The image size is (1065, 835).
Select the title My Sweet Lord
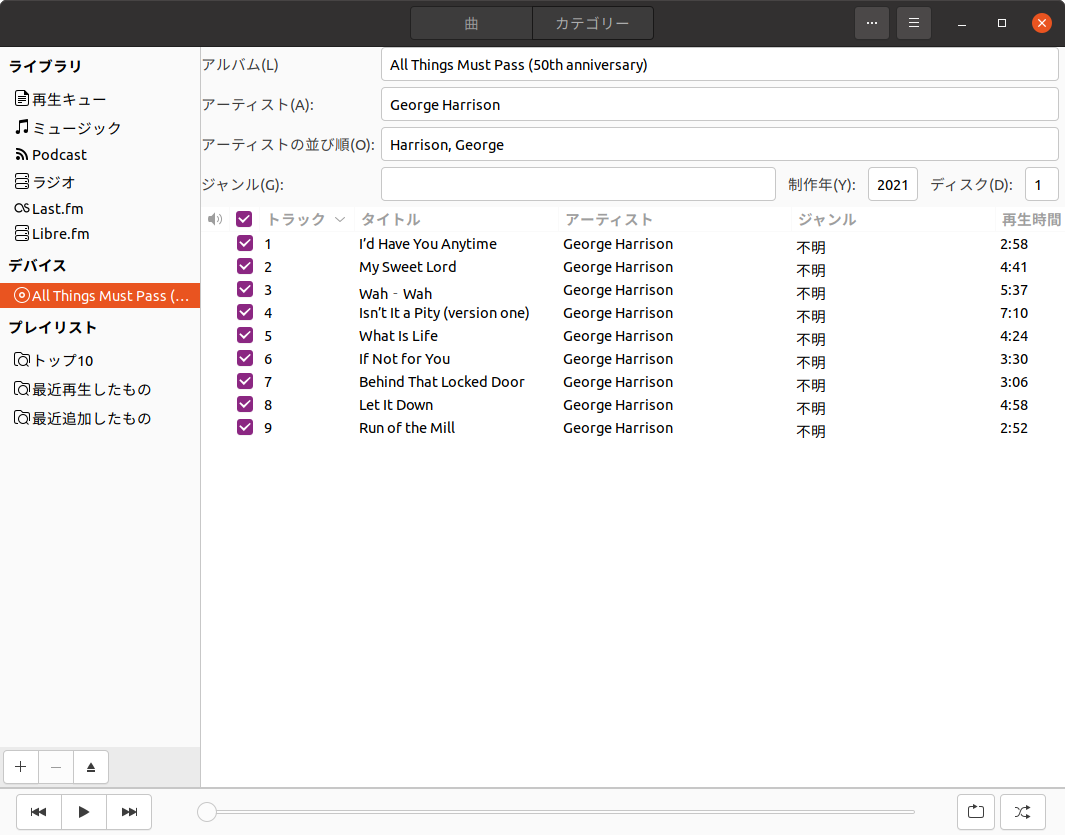click(x=408, y=267)
